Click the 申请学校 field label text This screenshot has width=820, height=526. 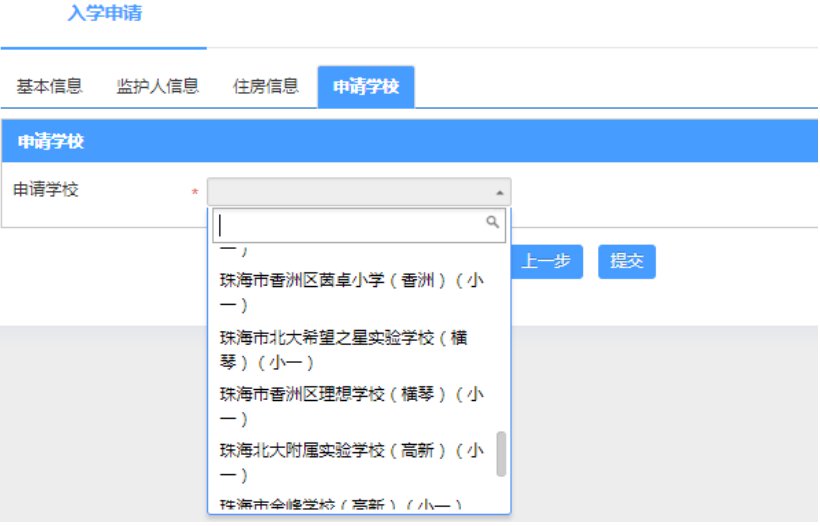(45, 190)
